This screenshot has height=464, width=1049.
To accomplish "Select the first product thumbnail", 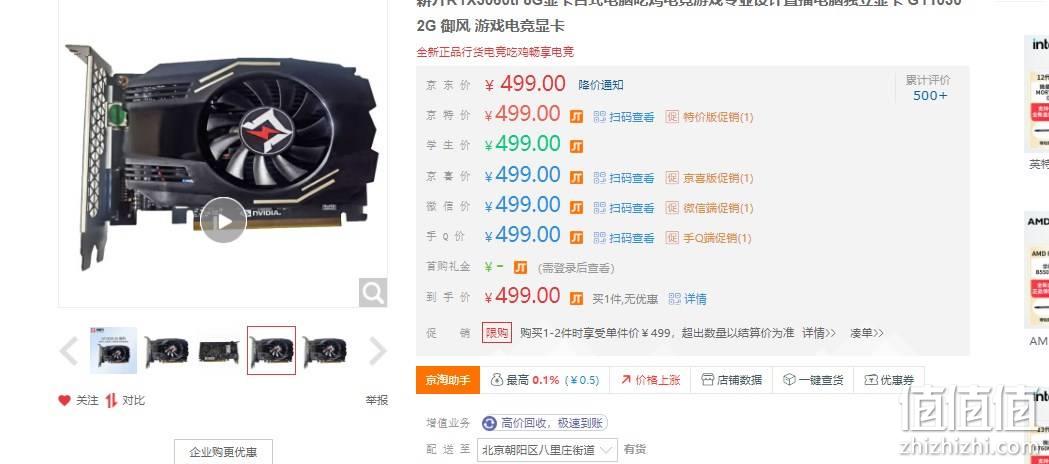I will pyautogui.click(x=114, y=350).
